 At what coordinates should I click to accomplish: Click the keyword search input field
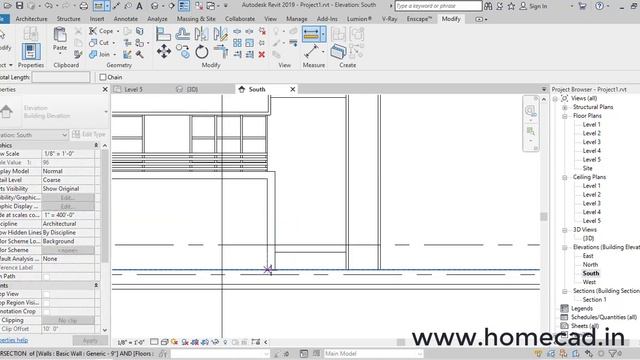438,6
